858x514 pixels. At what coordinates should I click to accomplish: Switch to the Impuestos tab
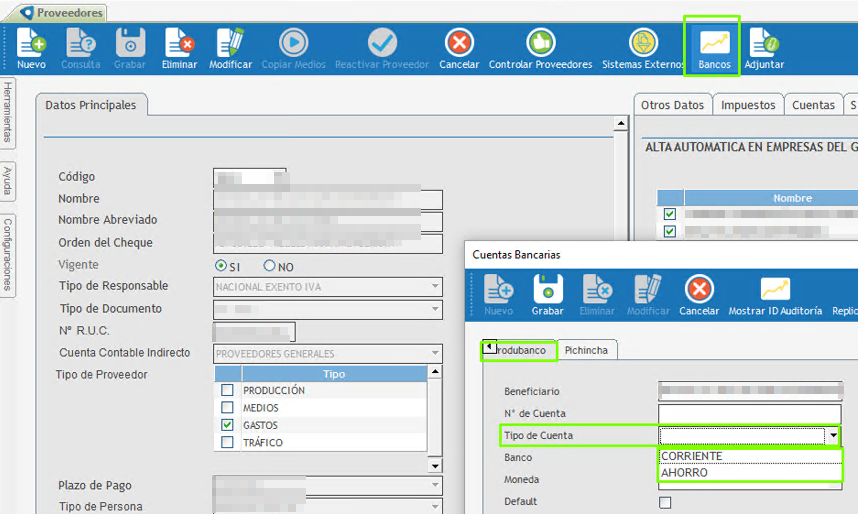748,105
